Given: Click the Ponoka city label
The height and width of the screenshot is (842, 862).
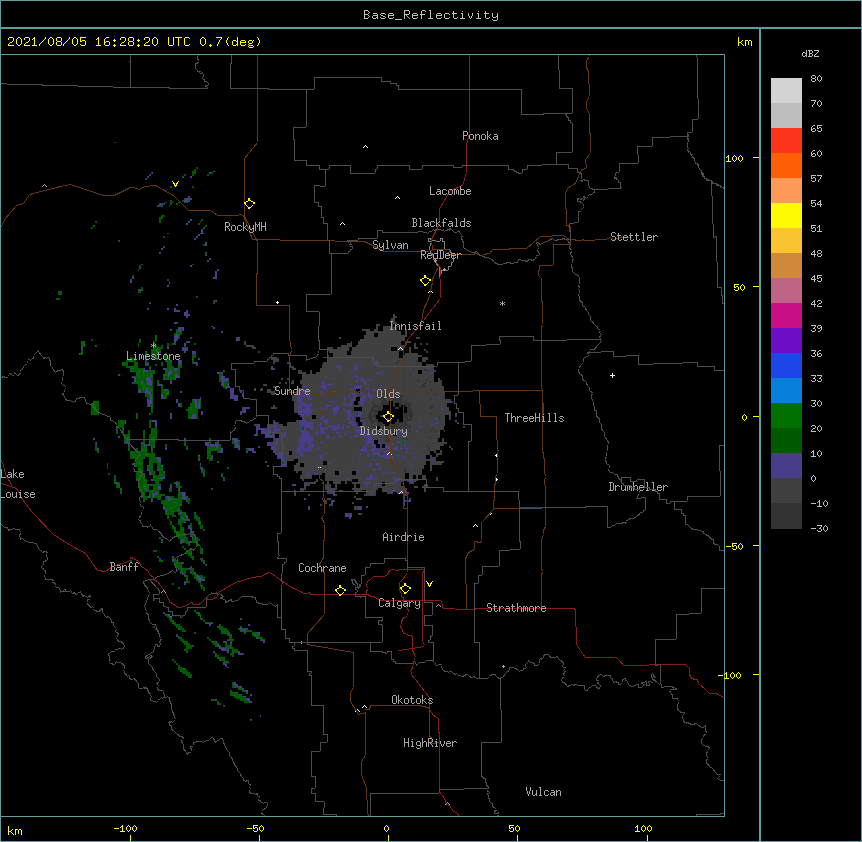Looking at the screenshot, I should click(x=480, y=136).
